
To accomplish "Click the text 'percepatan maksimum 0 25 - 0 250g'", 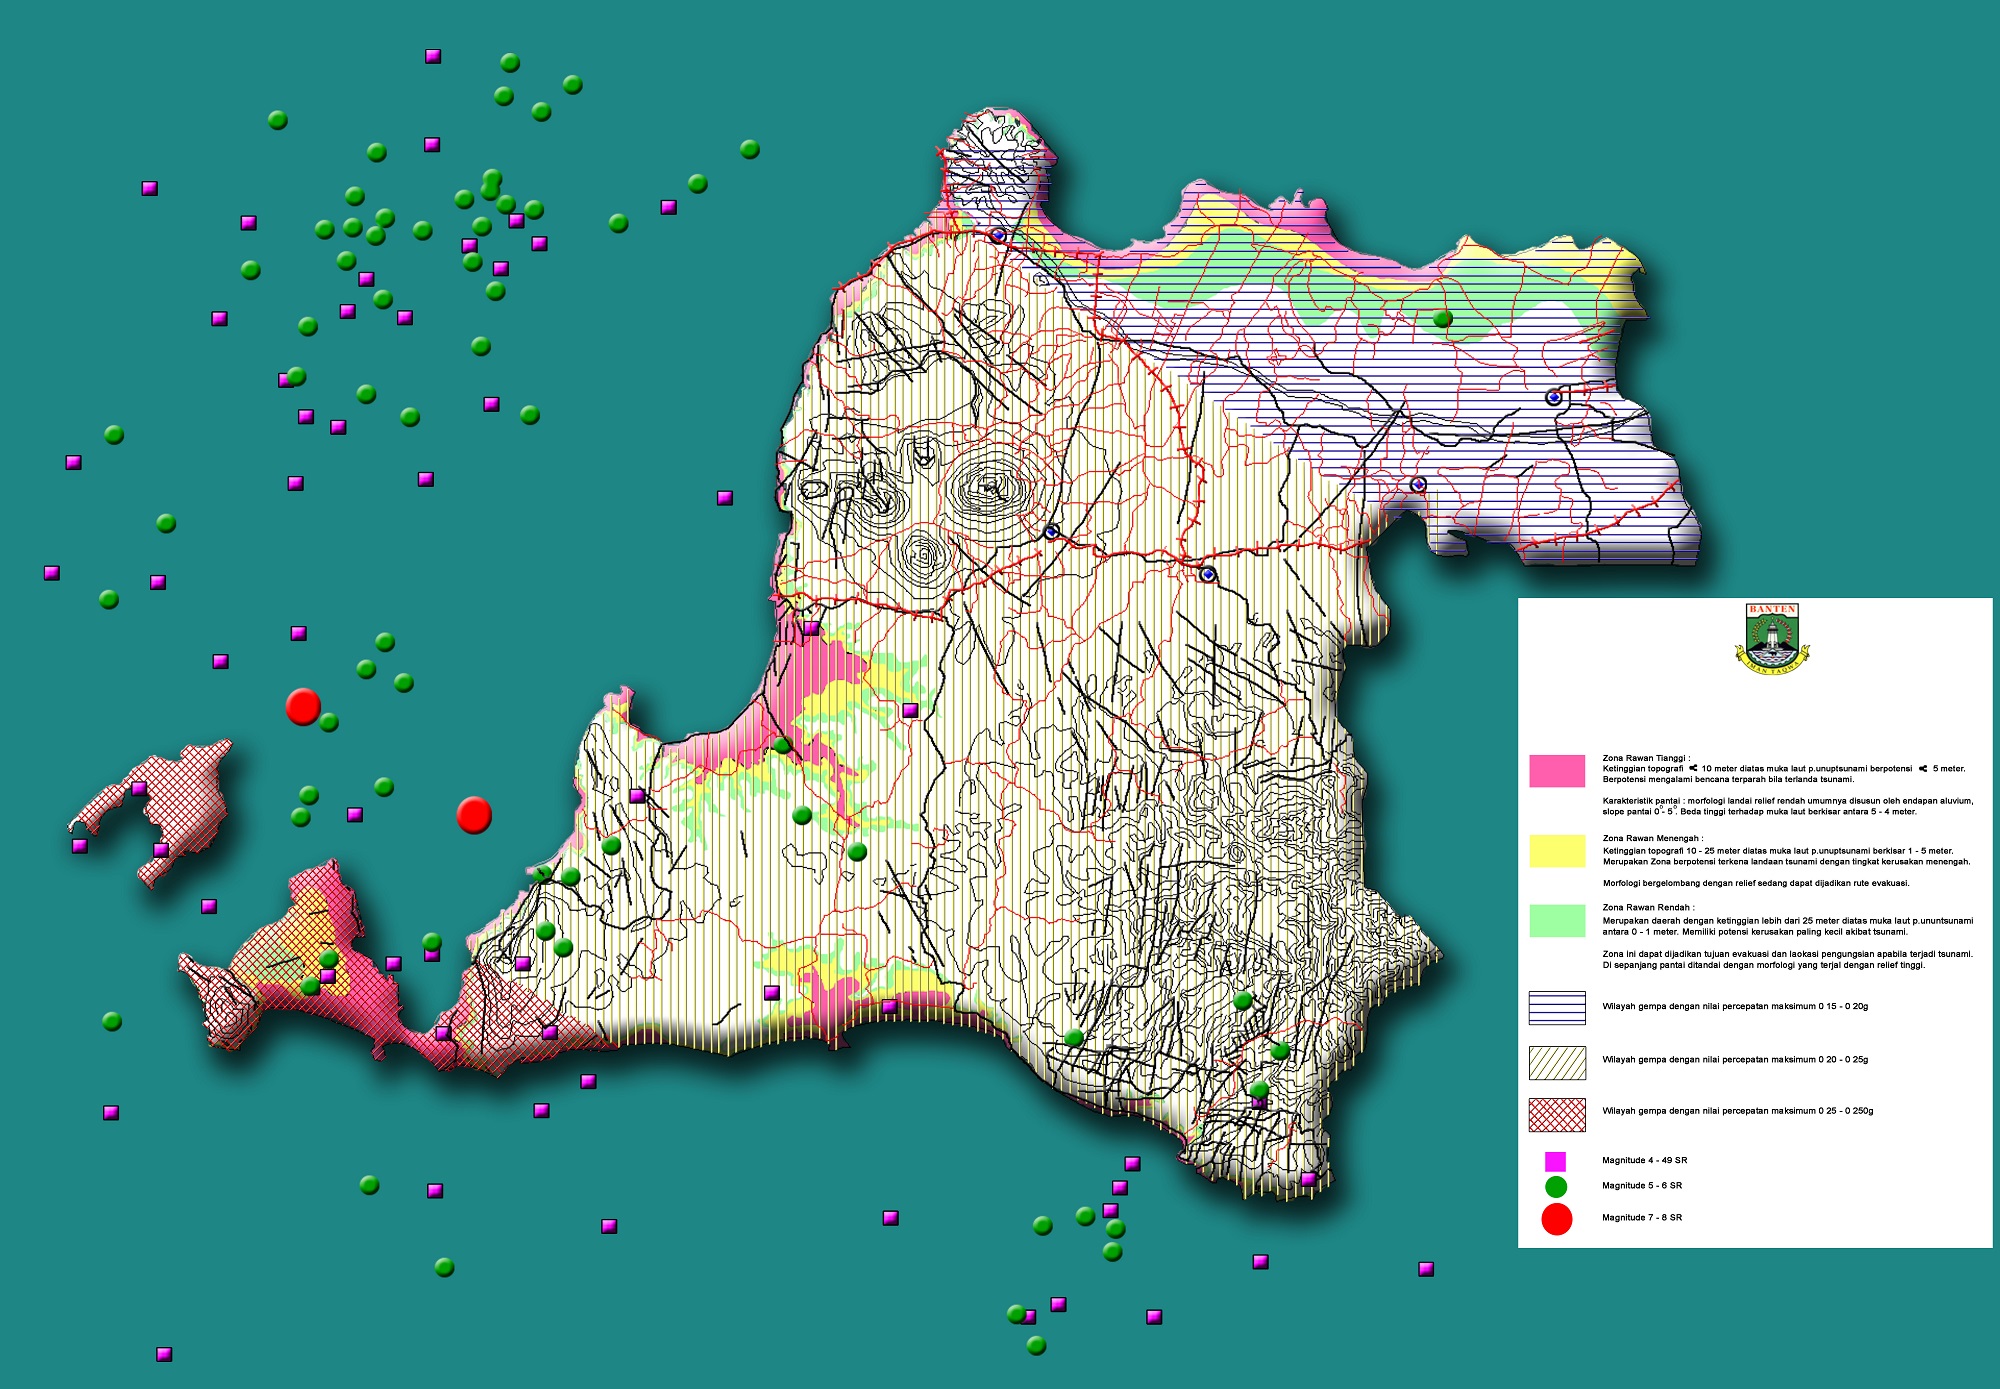I will click(1800, 1111).
